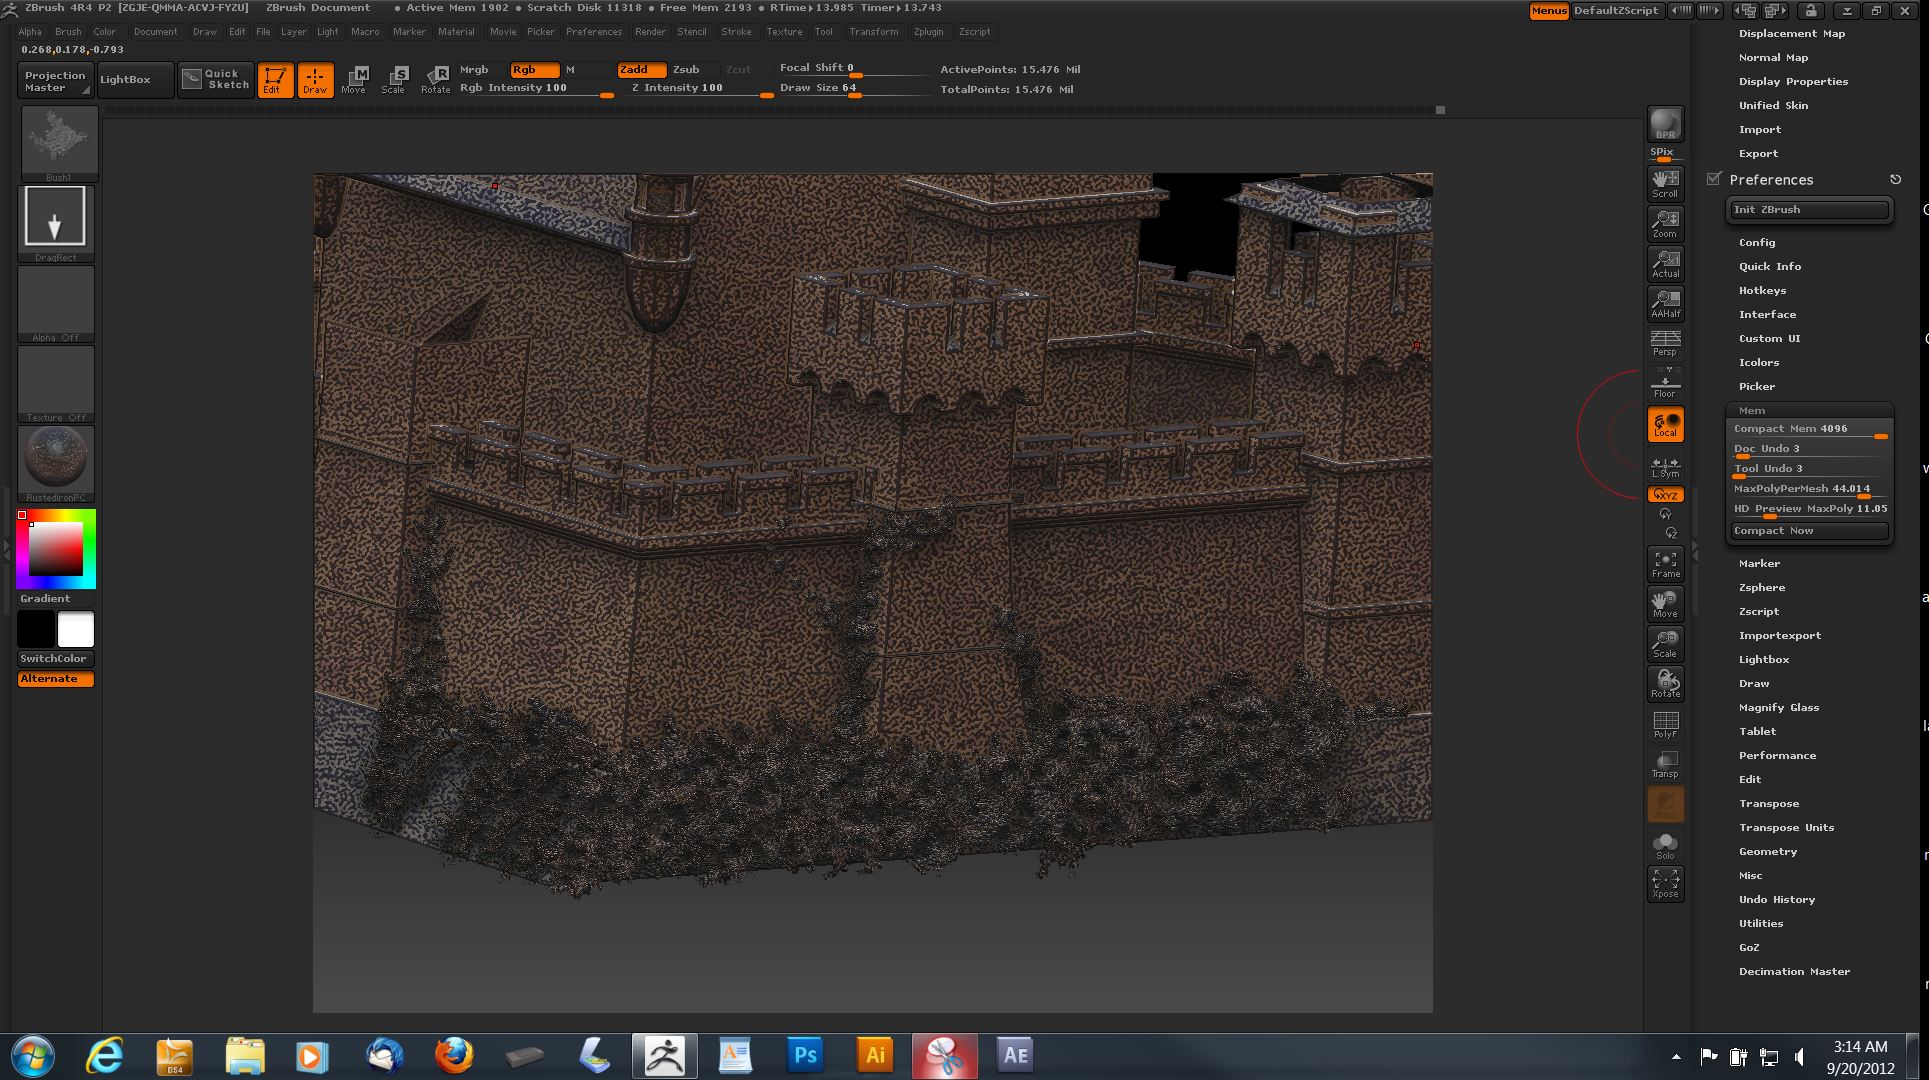Open Projection Master

pyautogui.click(x=56, y=80)
